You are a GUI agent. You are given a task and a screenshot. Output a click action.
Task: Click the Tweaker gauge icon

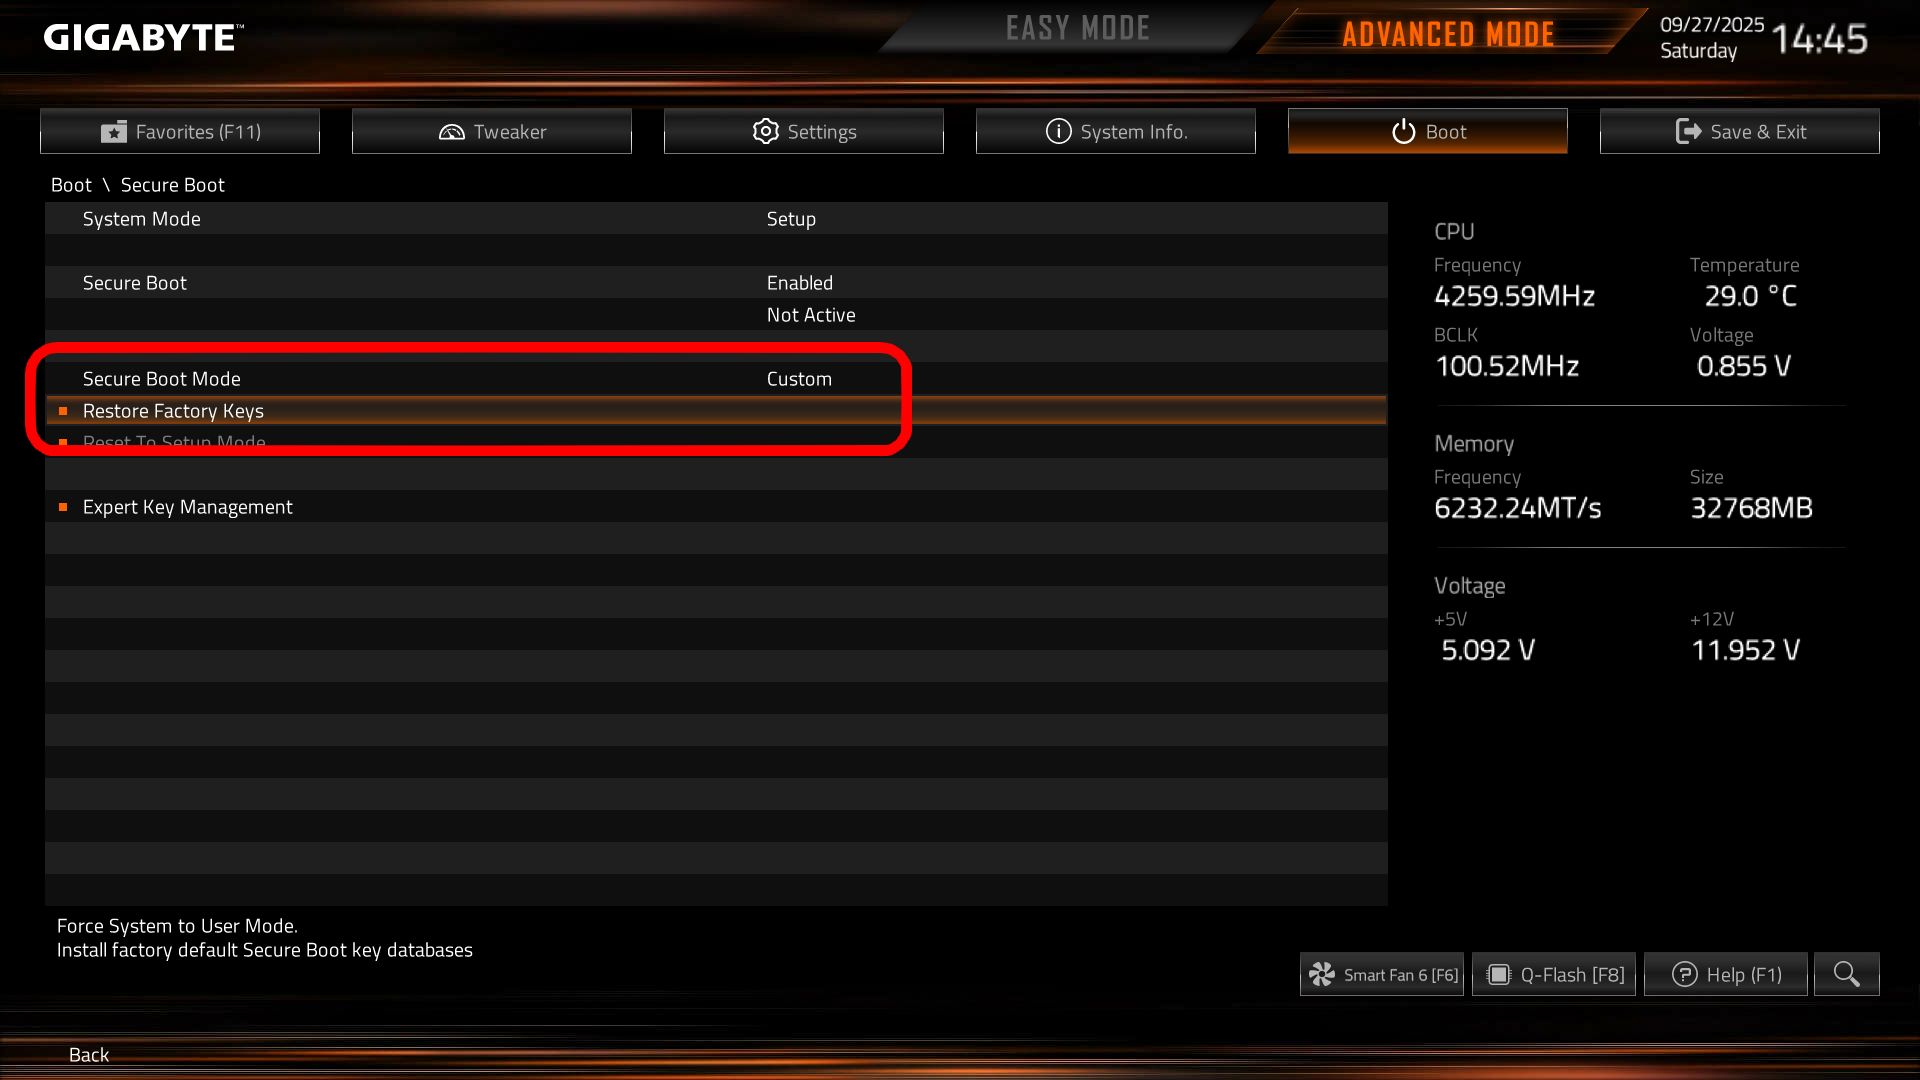click(452, 132)
